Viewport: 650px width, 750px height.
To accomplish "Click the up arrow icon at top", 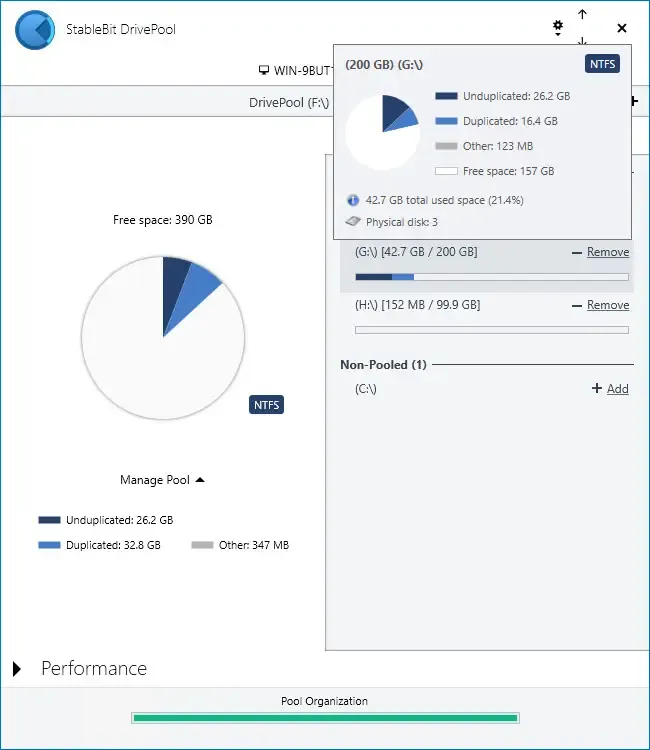I will pyautogui.click(x=582, y=14).
